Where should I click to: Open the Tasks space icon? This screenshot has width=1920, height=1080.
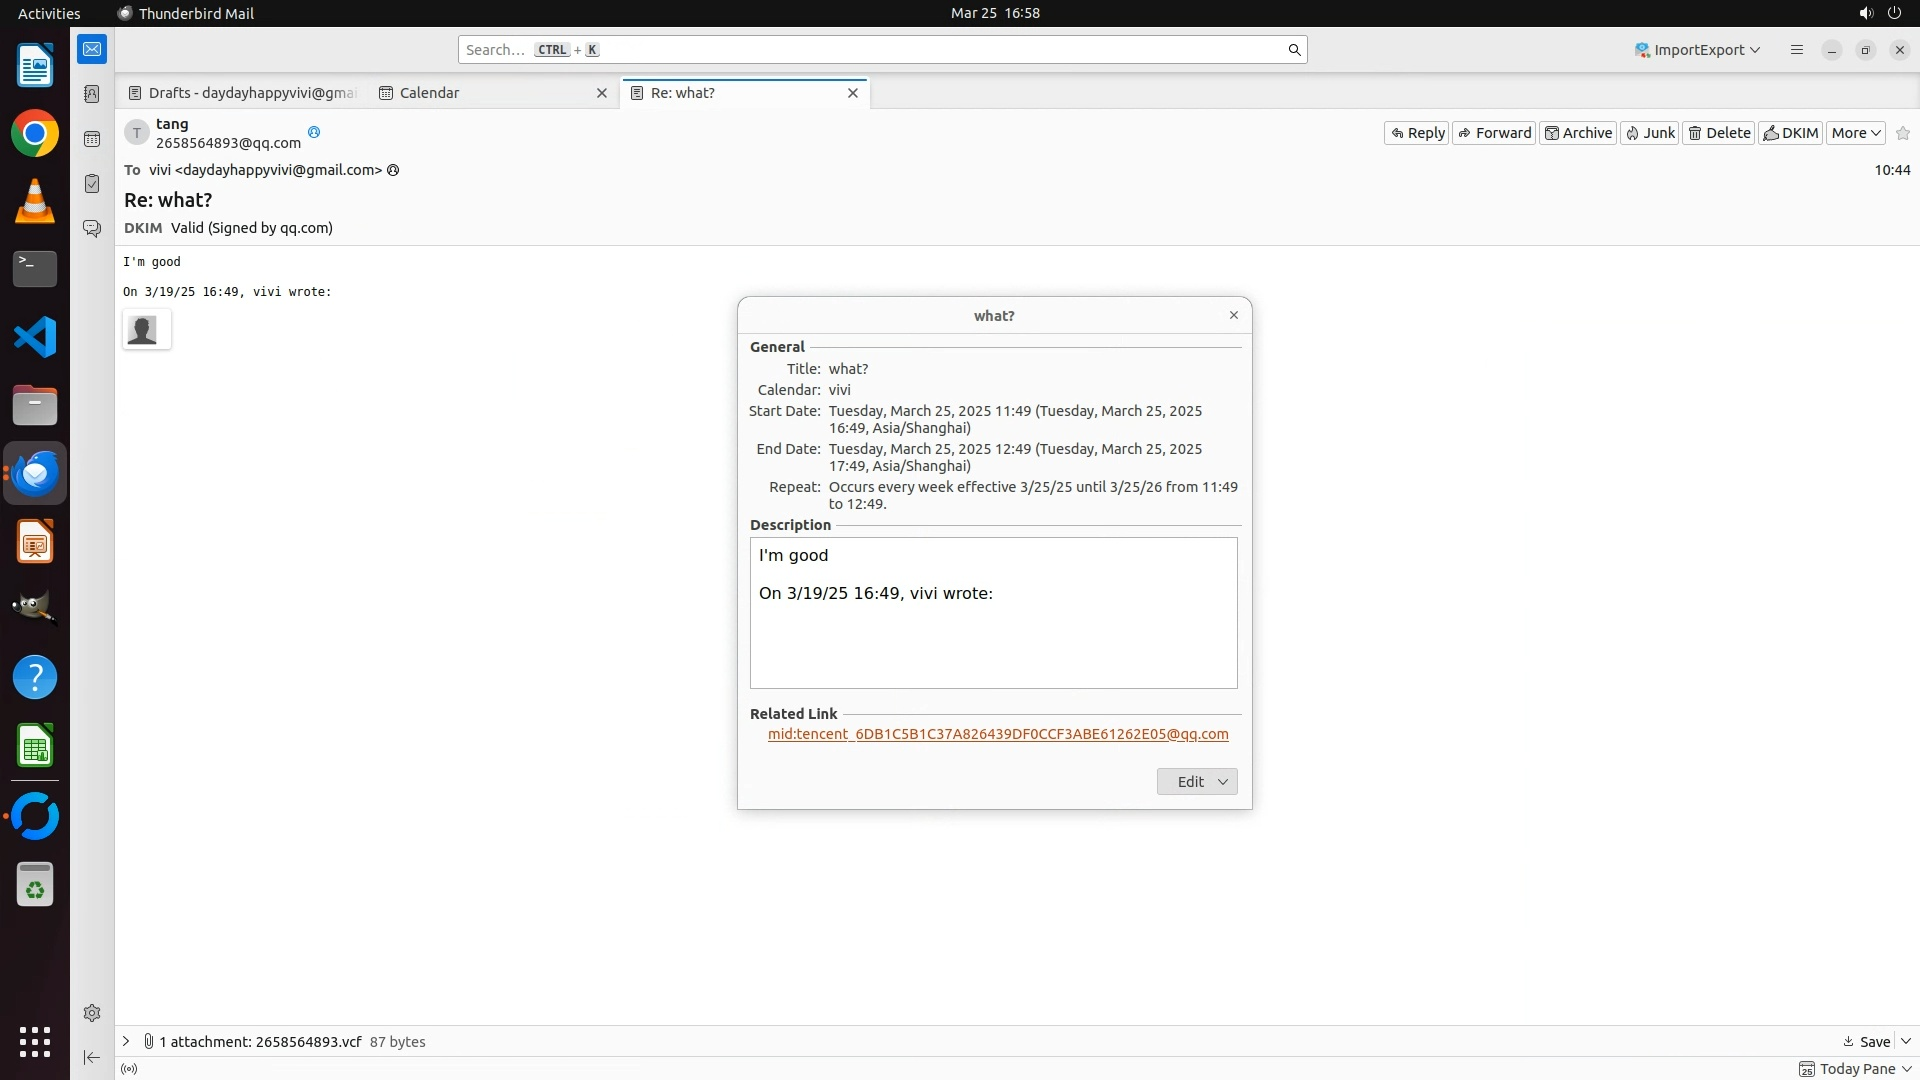(92, 184)
